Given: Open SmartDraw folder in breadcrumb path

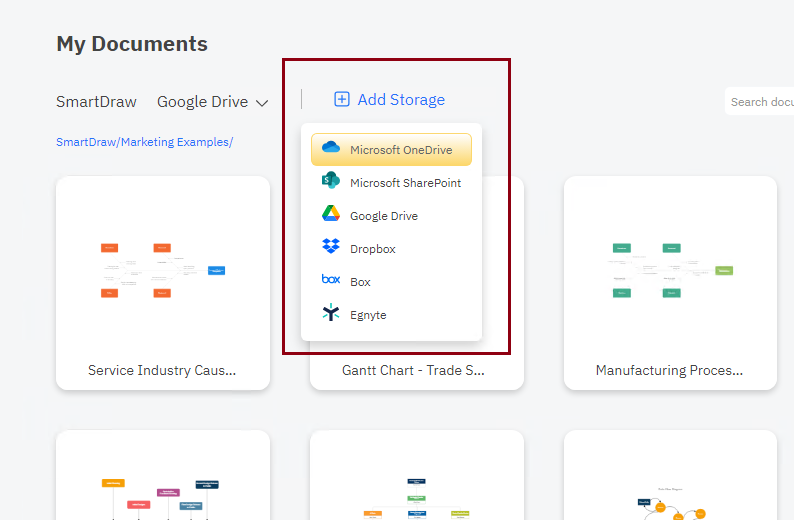Looking at the screenshot, I should pyautogui.click(x=85, y=142).
